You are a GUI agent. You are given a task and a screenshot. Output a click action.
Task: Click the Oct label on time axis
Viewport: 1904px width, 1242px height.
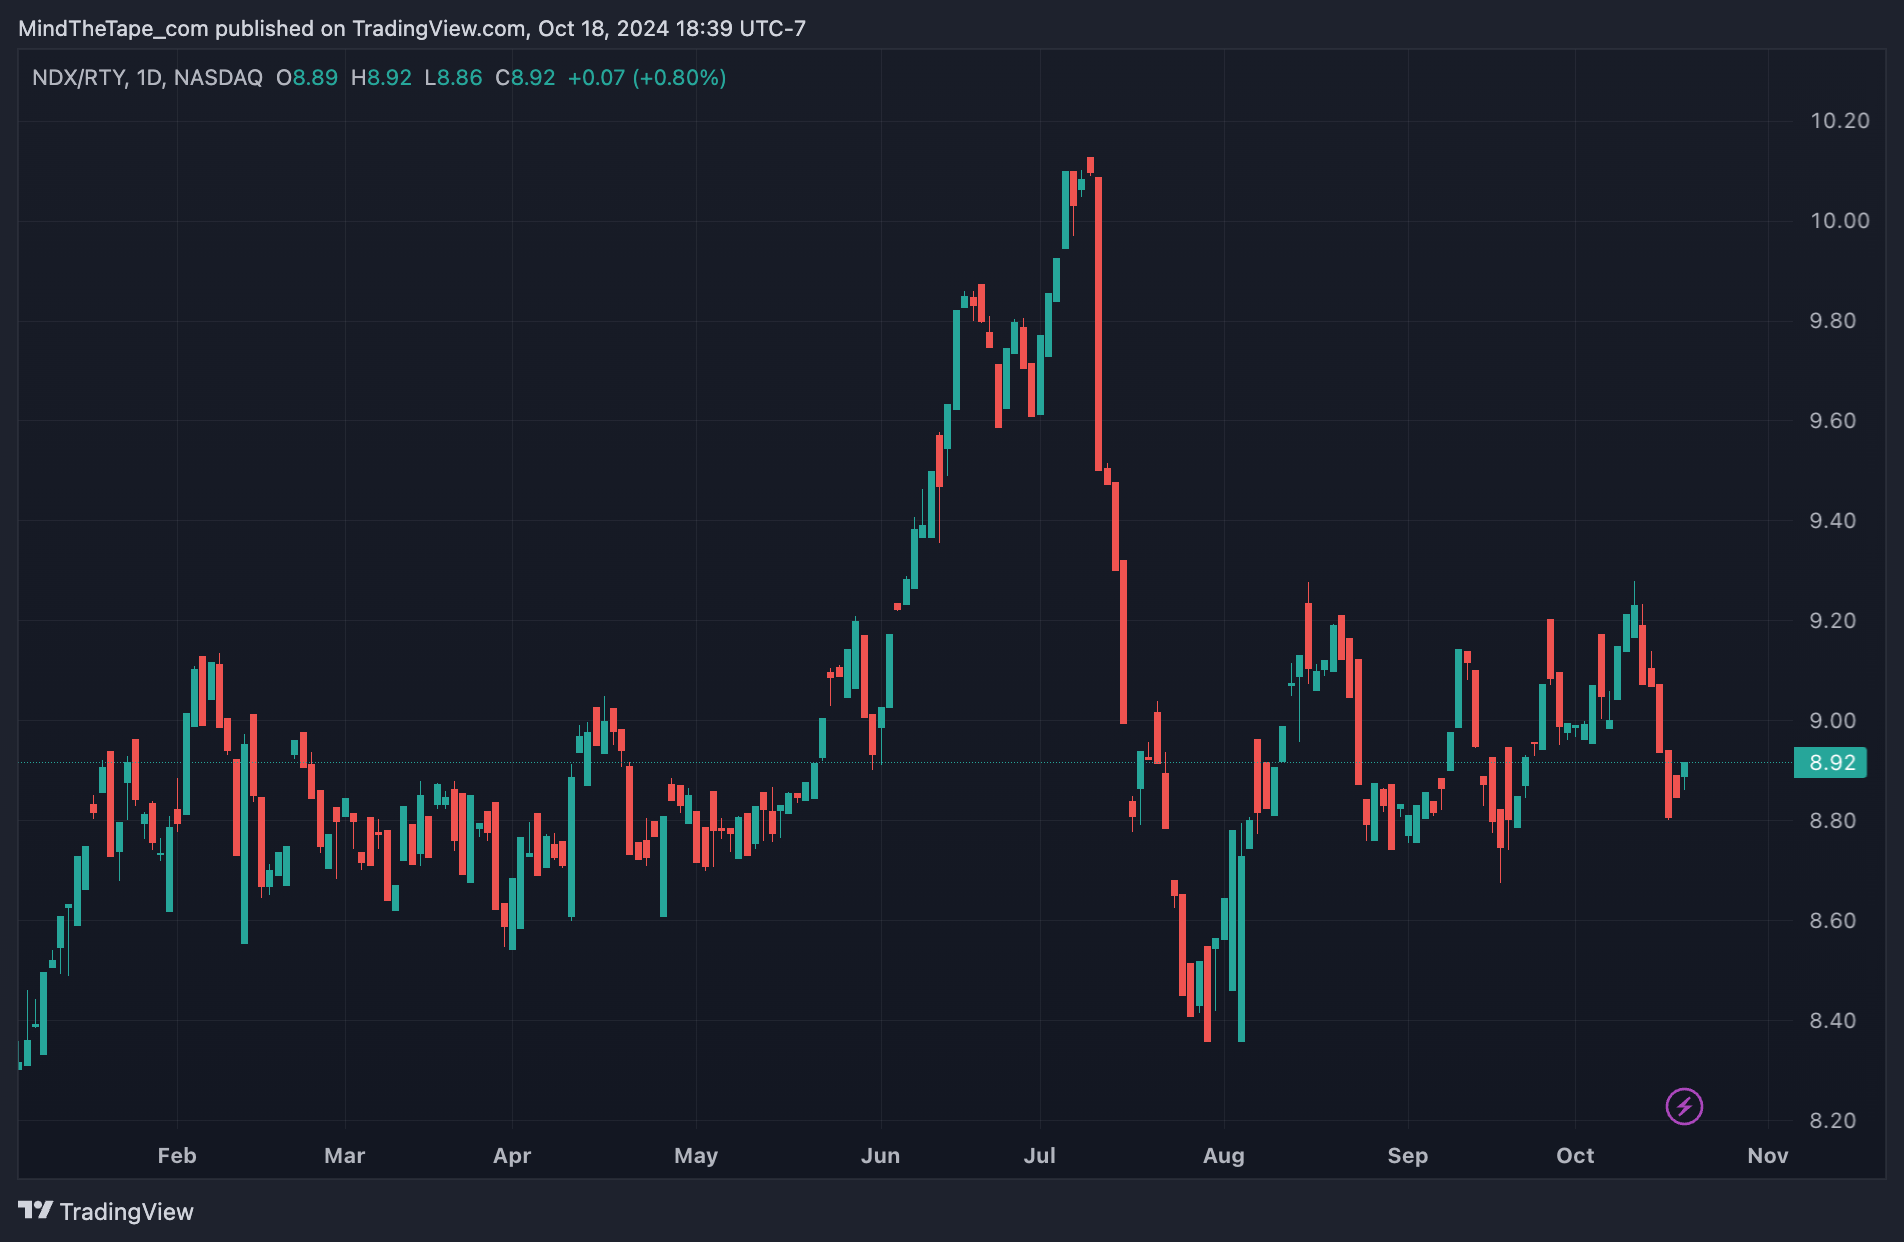click(x=1575, y=1156)
